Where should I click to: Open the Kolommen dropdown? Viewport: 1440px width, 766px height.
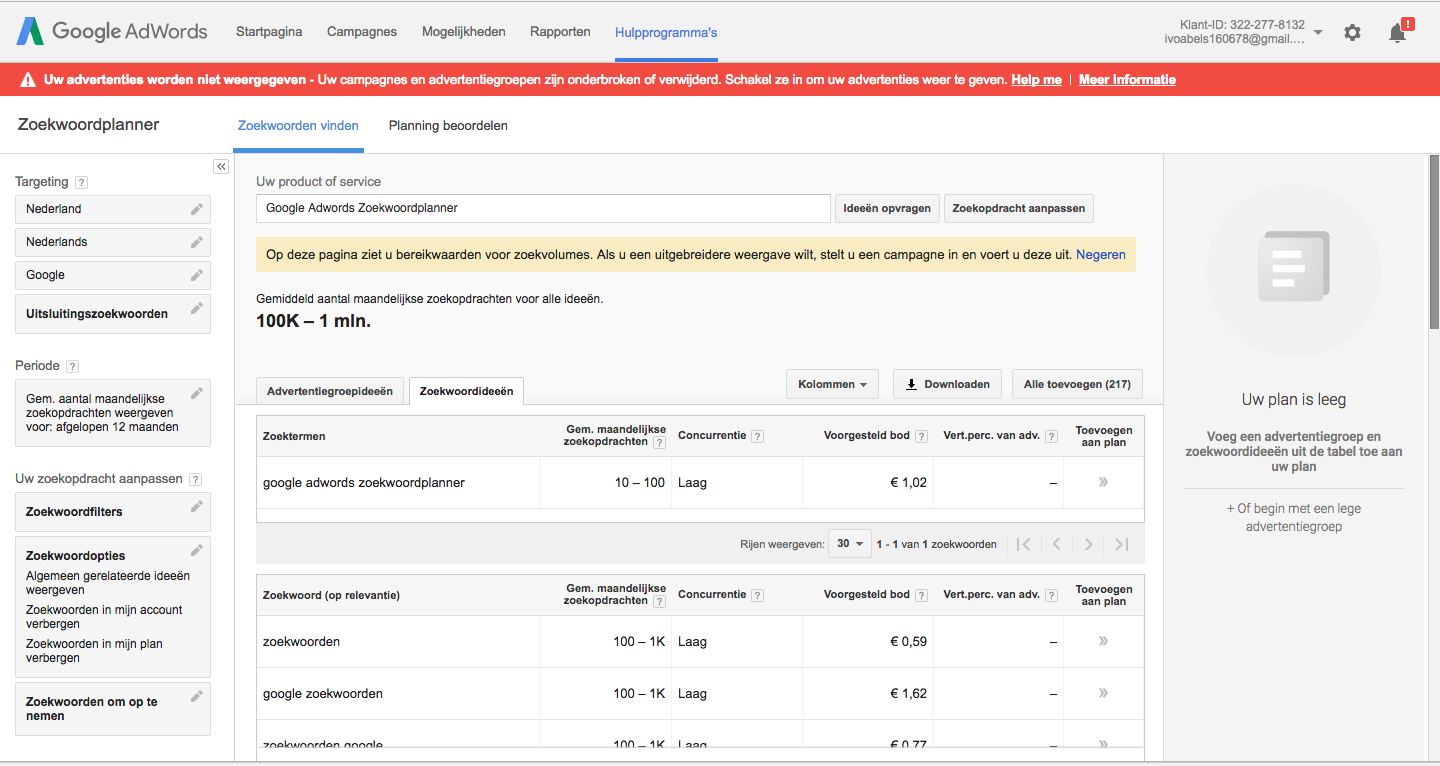832,384
